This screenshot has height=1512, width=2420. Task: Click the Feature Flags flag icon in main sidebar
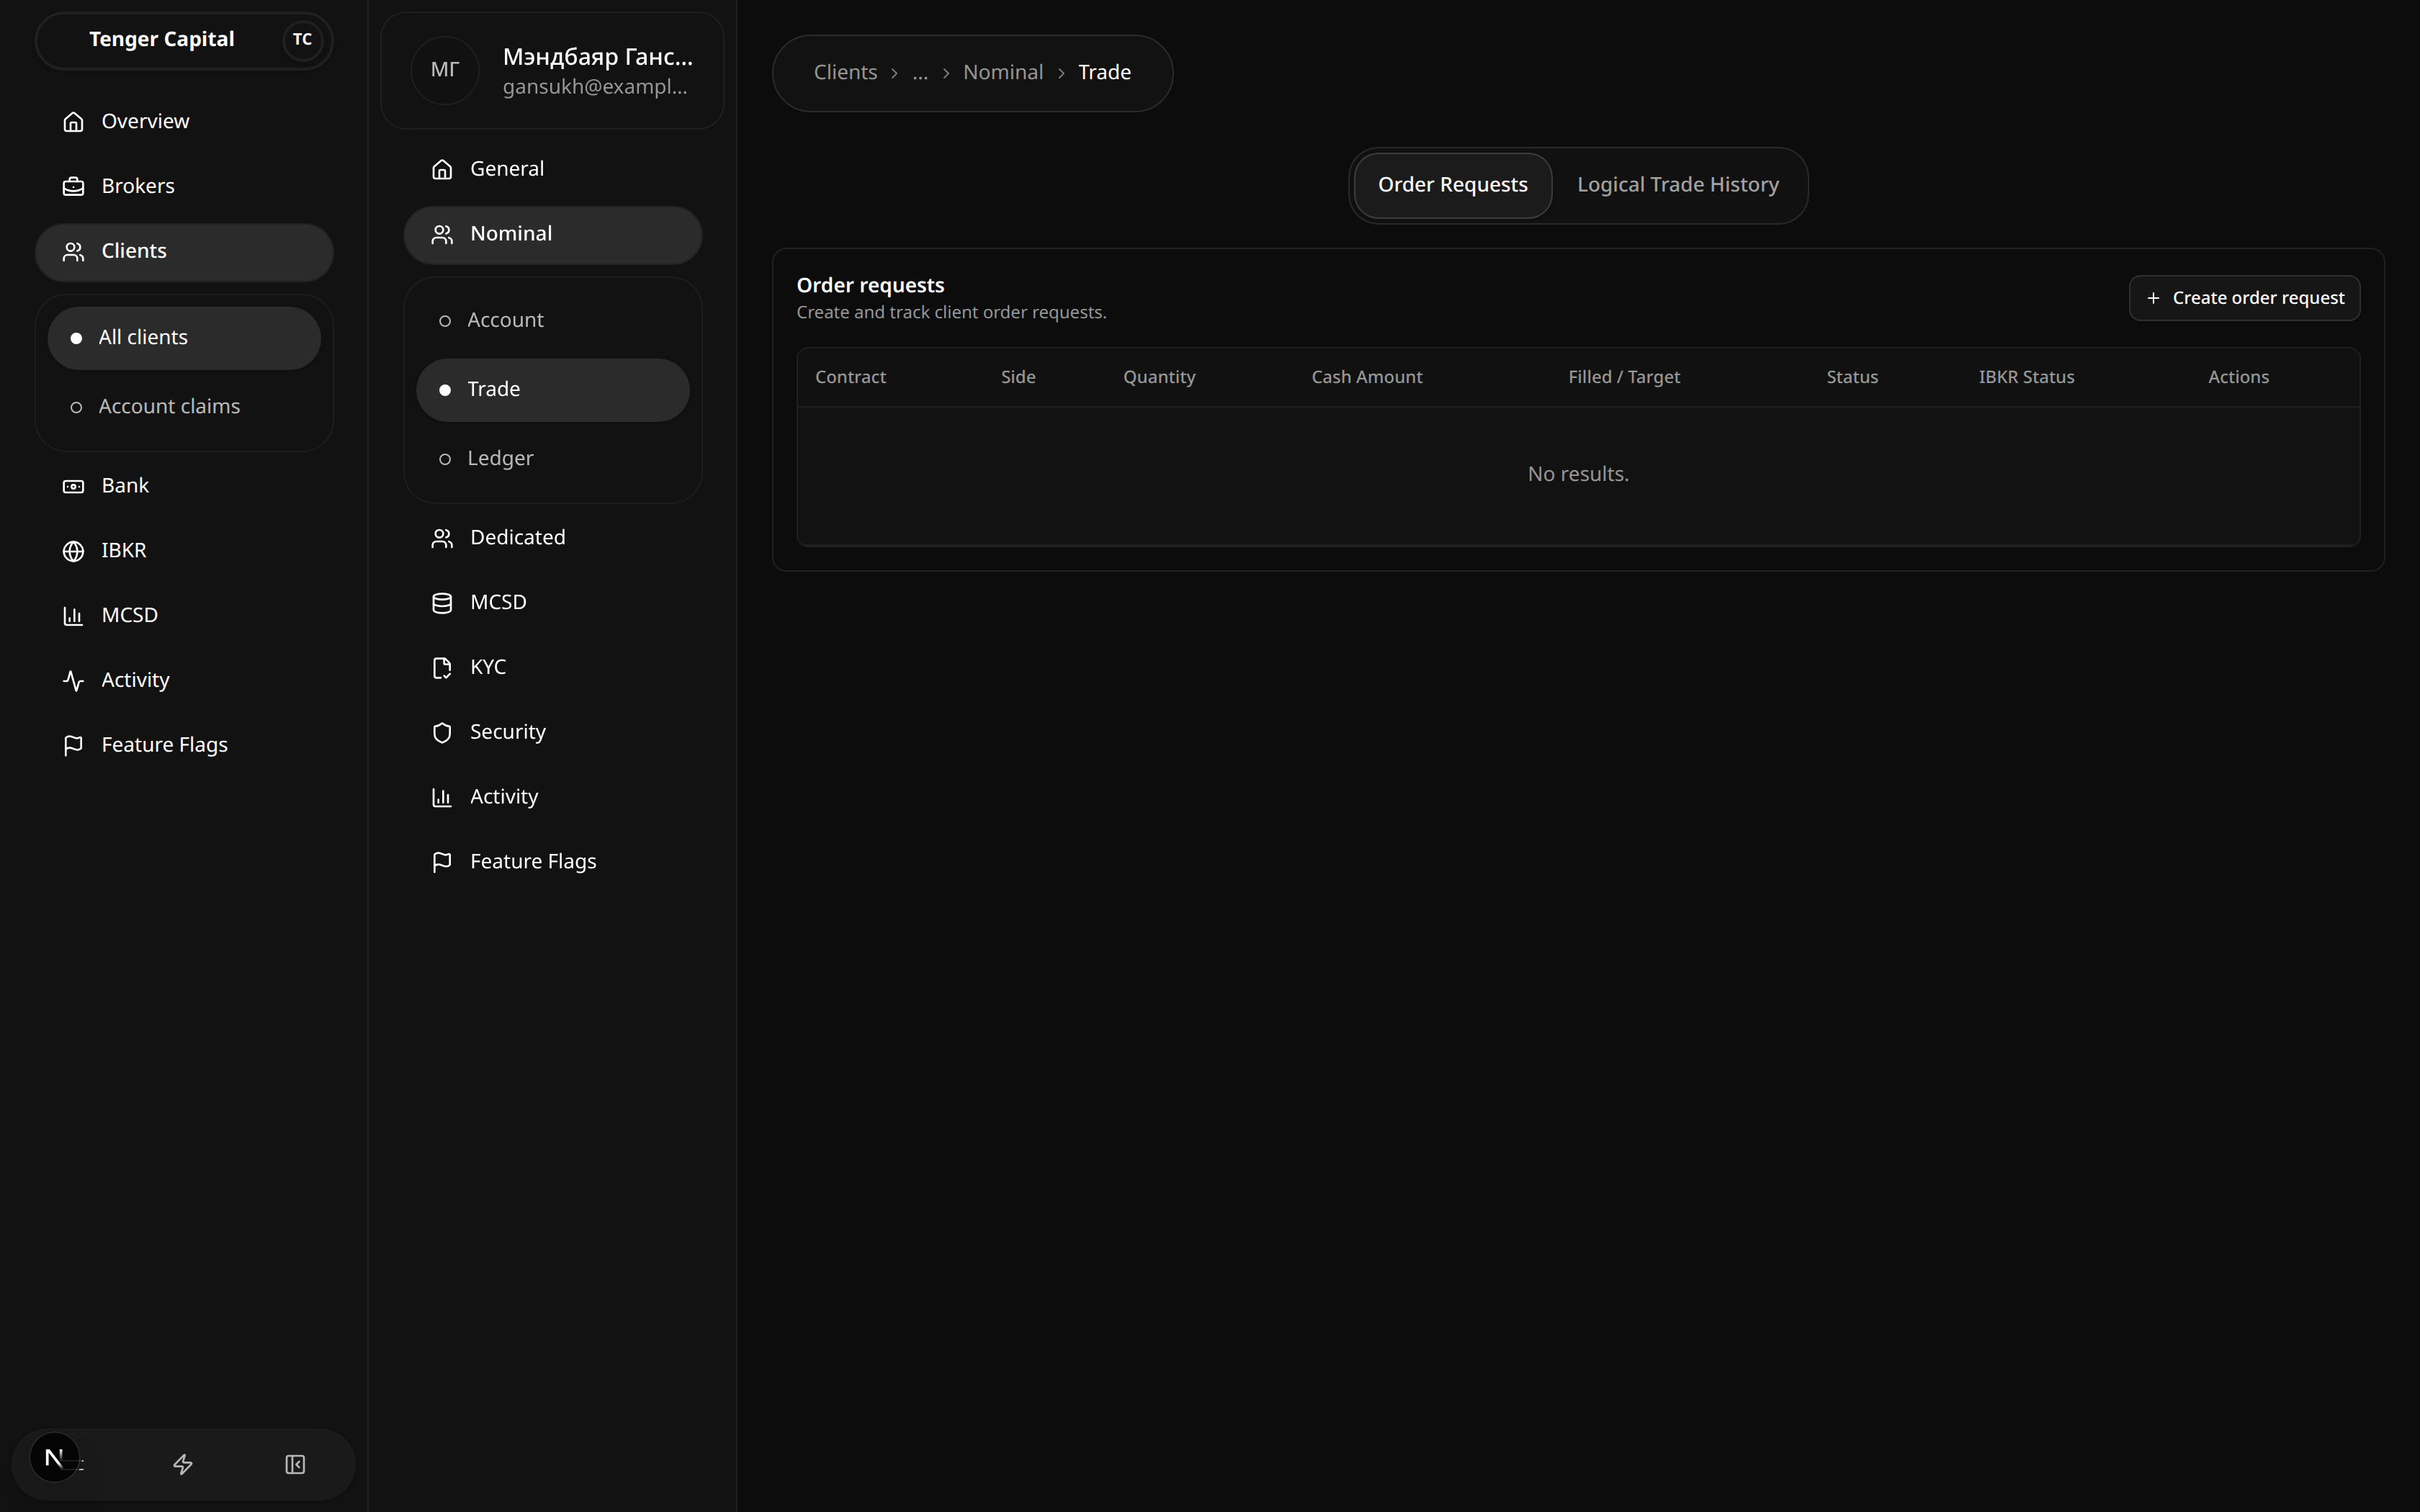click(x=73, y=745)
